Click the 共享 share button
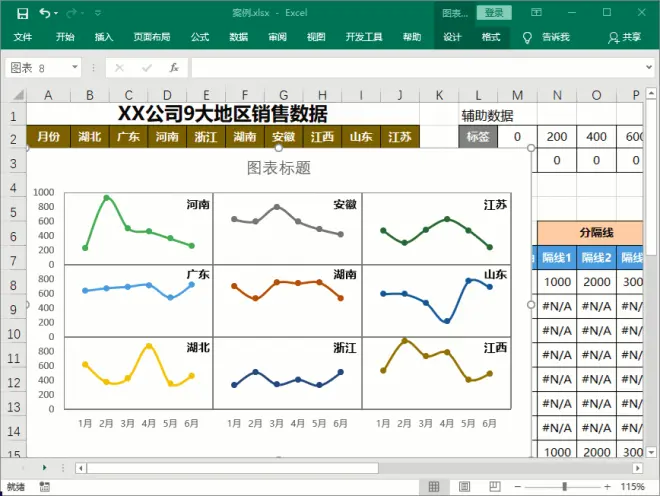This screenshot has height=496, width=660. pos(625,37)
